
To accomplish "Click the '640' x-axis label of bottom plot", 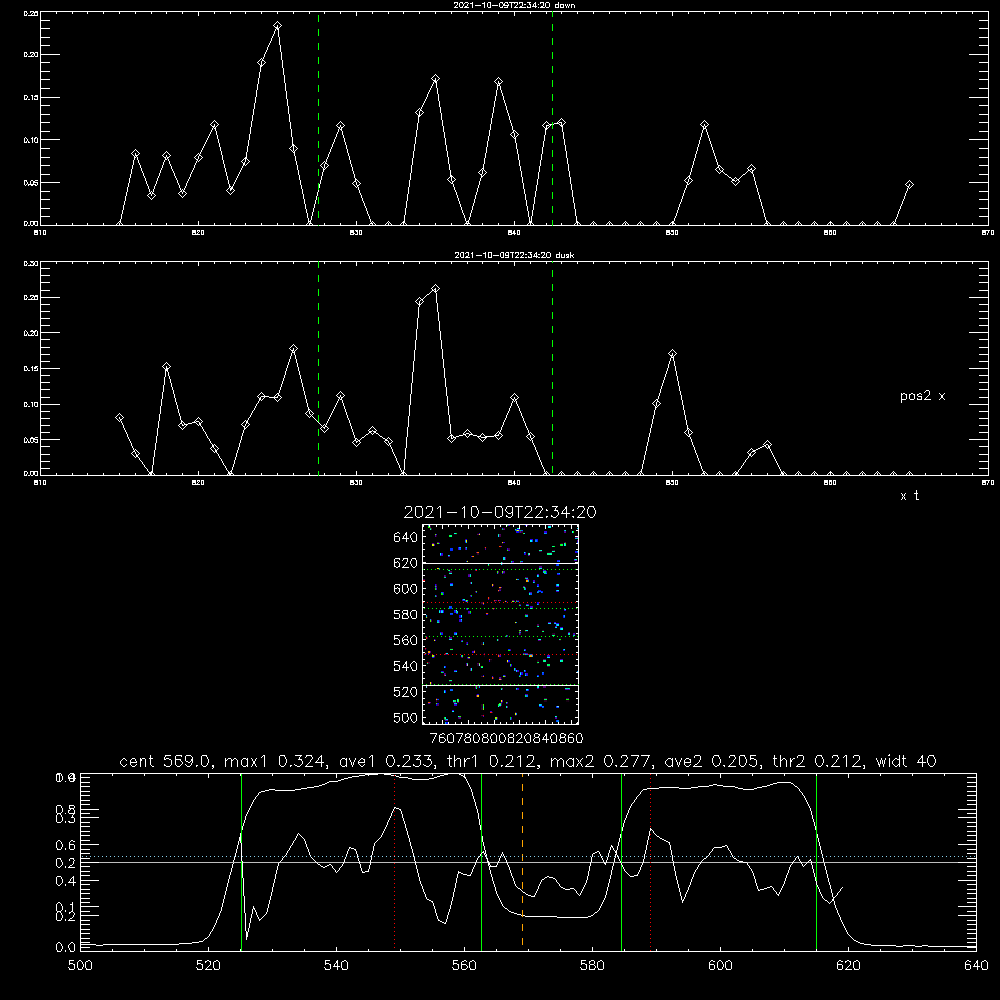I will click(976, 966).
